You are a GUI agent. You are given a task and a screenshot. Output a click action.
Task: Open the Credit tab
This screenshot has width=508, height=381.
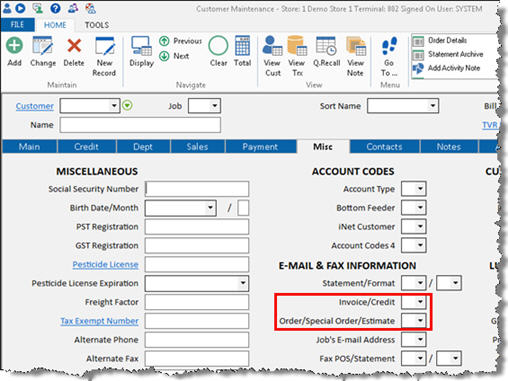click(86, 147)
